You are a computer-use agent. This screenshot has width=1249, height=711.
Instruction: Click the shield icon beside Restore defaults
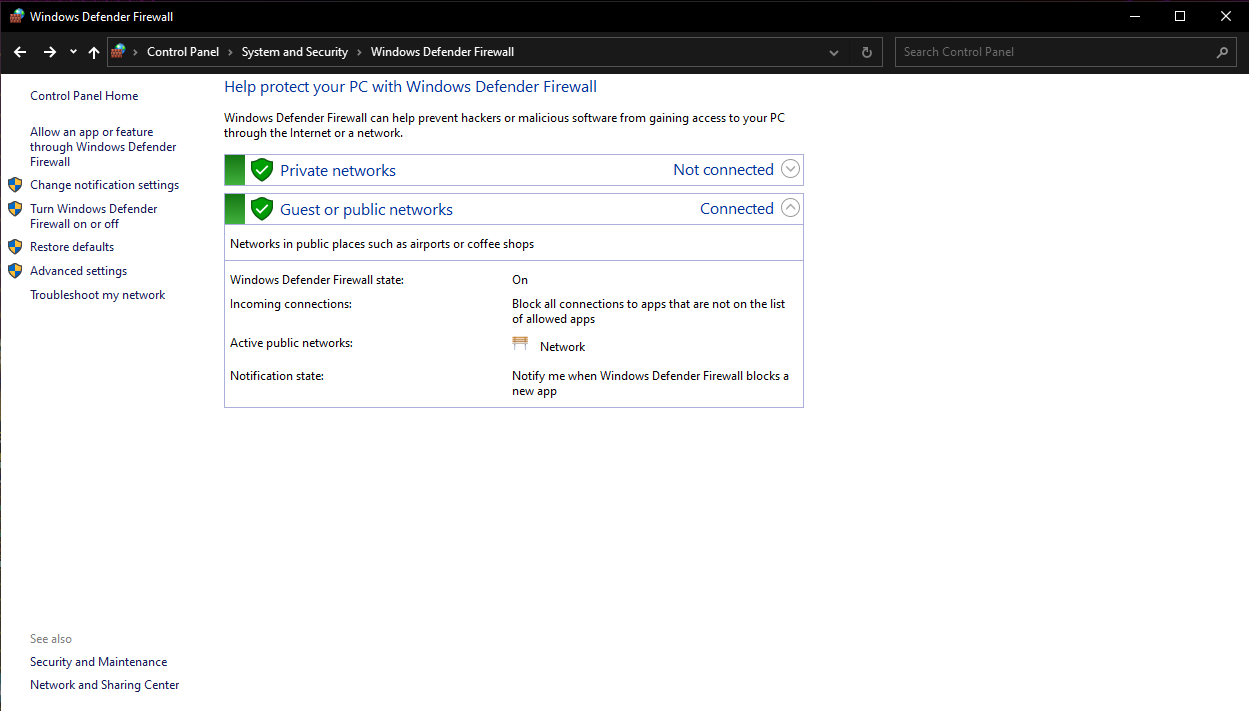(15, 246)
